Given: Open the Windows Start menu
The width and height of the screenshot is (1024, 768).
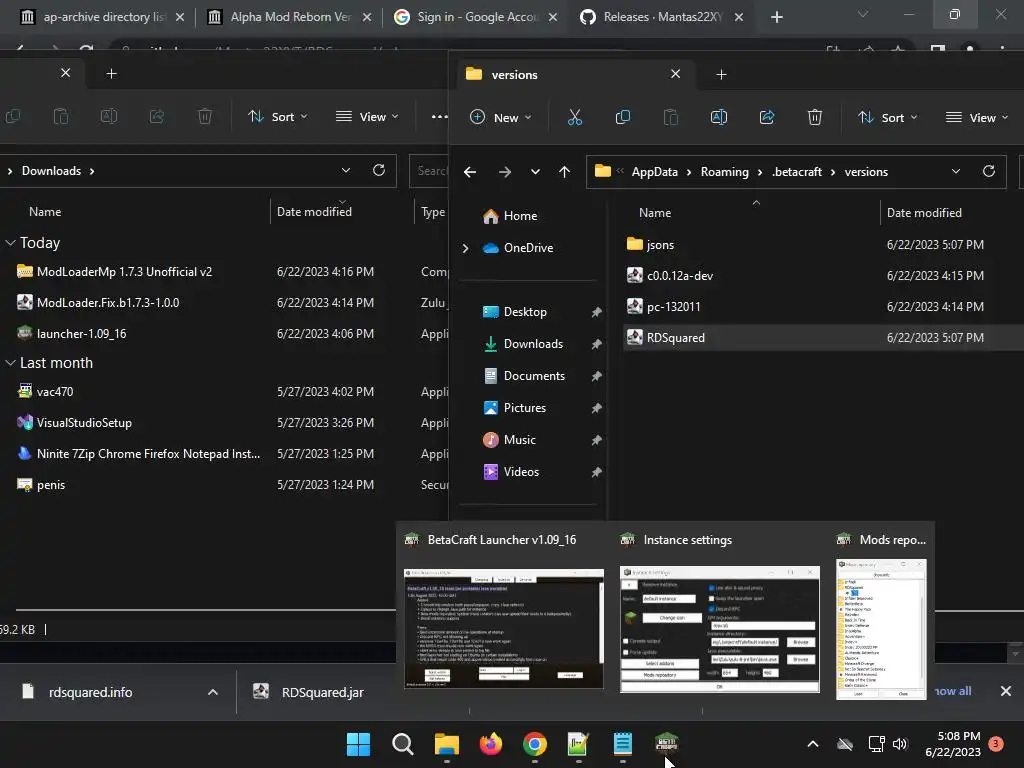Looking at the screenshot, I should pyautogui.click(x=358, y=744).
